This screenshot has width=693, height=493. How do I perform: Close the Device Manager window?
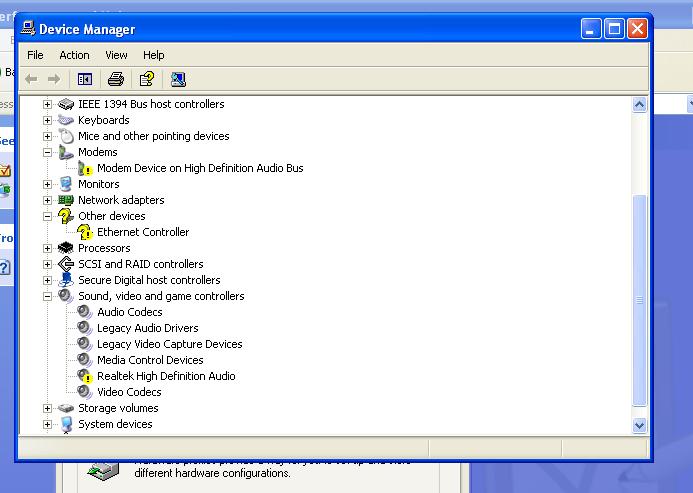tap(637, 29)
